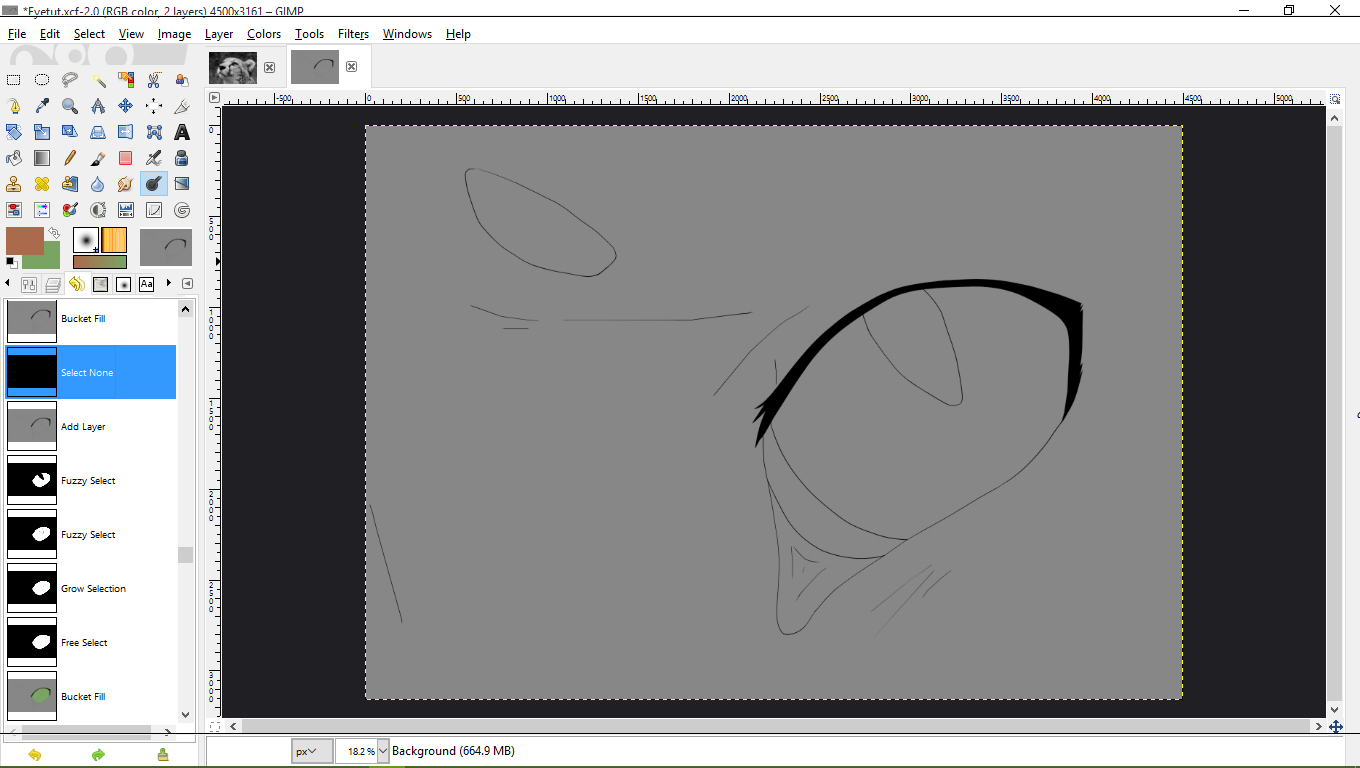Open the active pattern selector
The image size is (1360, 768).
114,240
